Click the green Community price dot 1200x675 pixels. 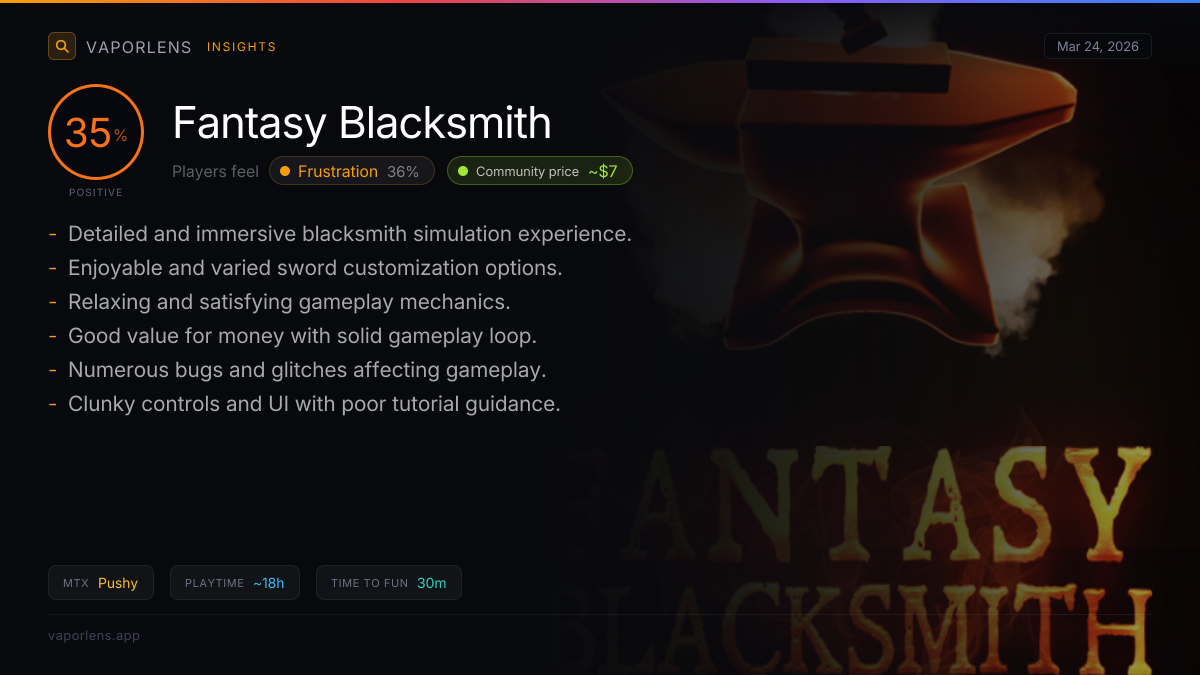463,171
